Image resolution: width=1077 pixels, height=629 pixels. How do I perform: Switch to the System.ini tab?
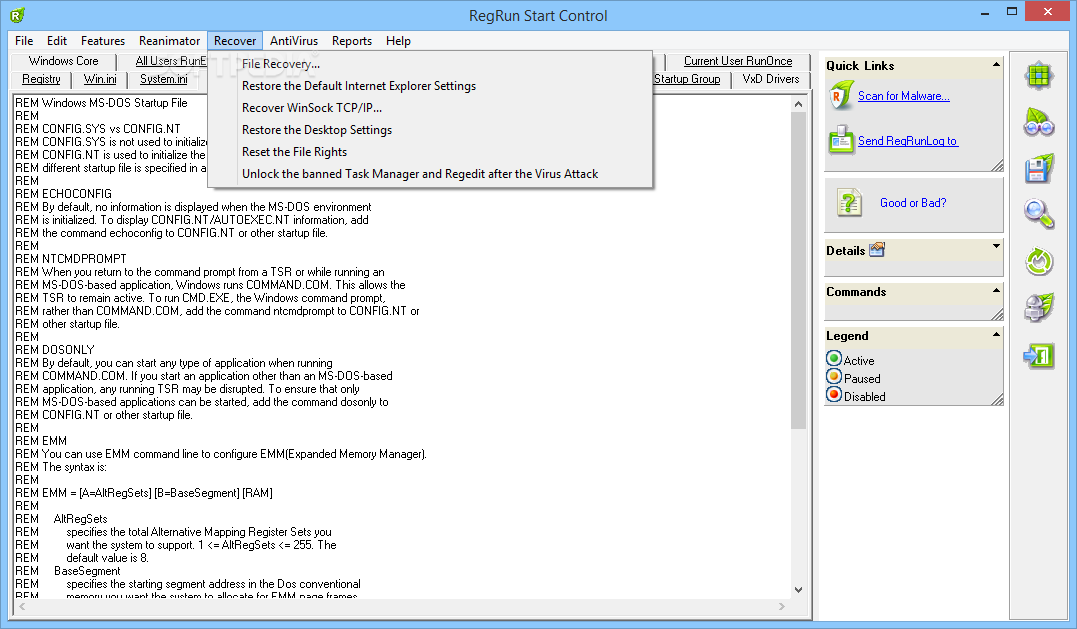coord(163,79)
